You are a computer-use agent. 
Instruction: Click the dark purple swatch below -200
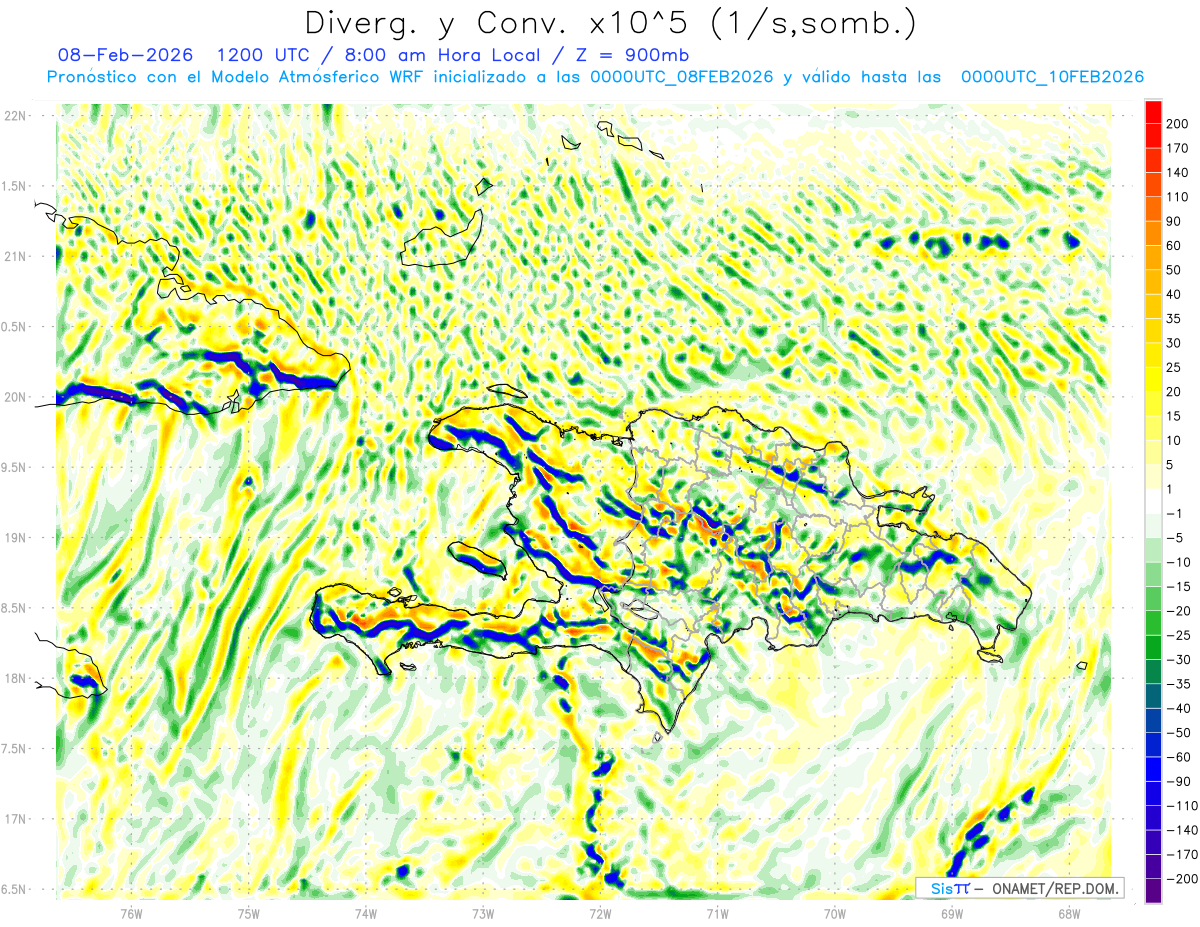pos(1153,890)
